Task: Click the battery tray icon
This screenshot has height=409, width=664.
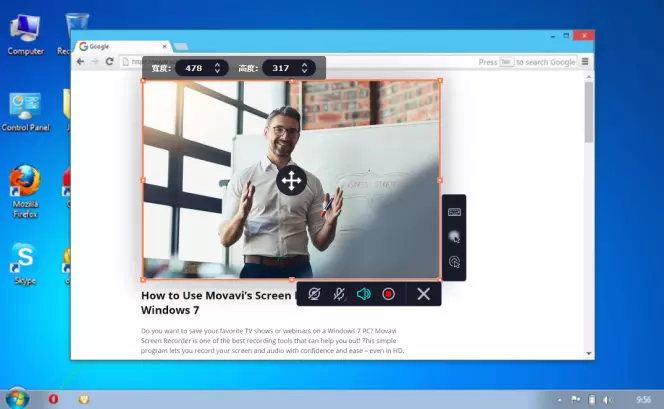Action: coord(592,399)
